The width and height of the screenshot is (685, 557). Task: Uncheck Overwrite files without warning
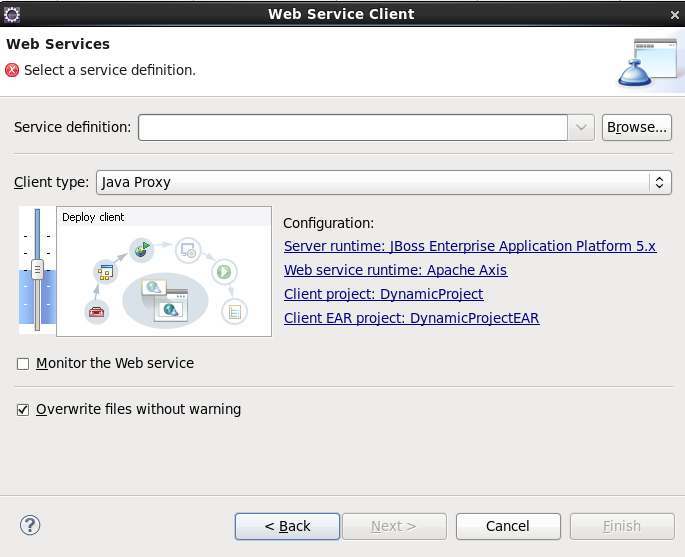[23, 409]
